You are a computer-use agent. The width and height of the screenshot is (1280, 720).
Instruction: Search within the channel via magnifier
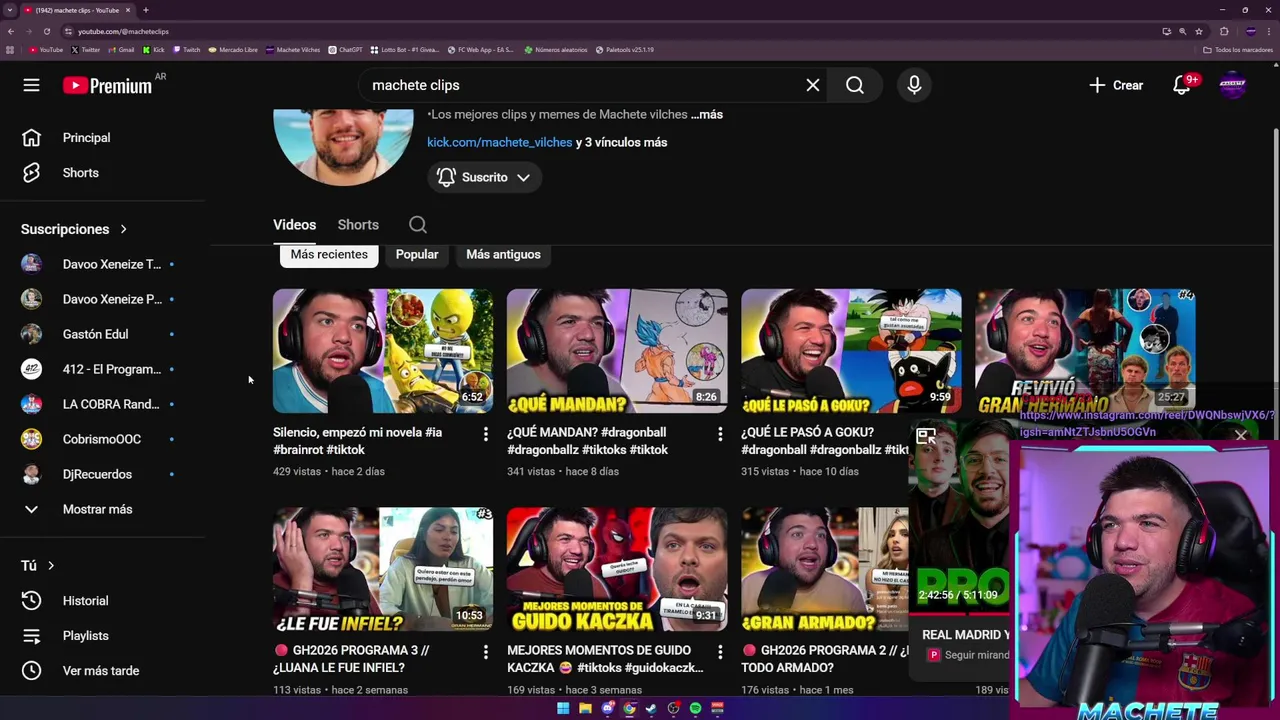pos(418,225)
